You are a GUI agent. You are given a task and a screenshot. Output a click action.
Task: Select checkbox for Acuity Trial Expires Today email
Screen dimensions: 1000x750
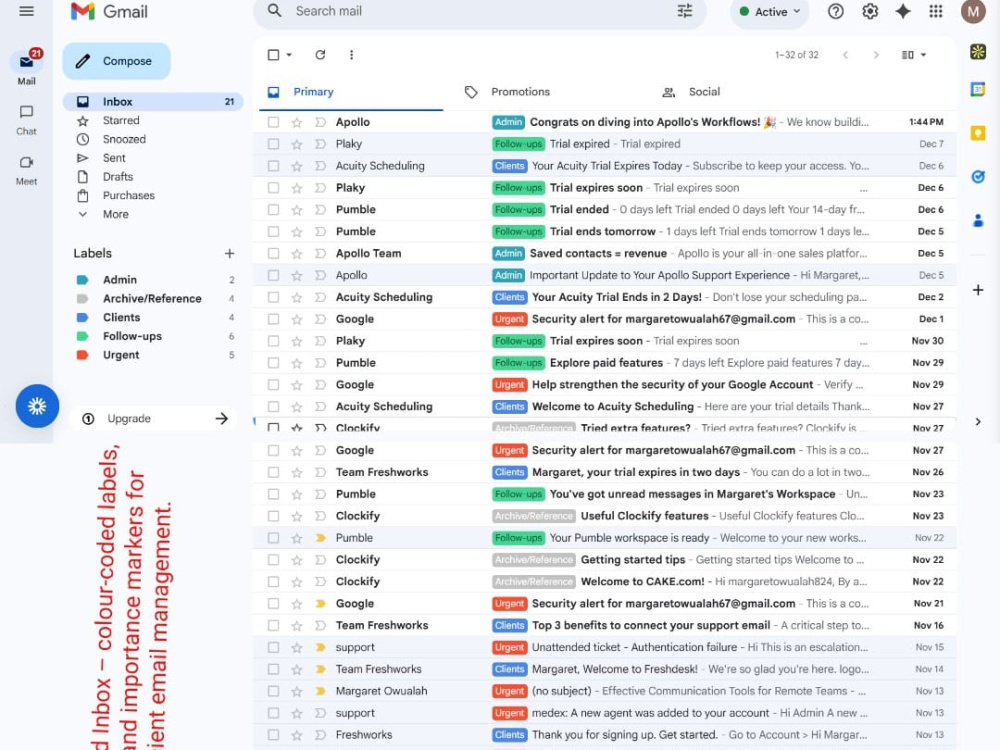274,166
